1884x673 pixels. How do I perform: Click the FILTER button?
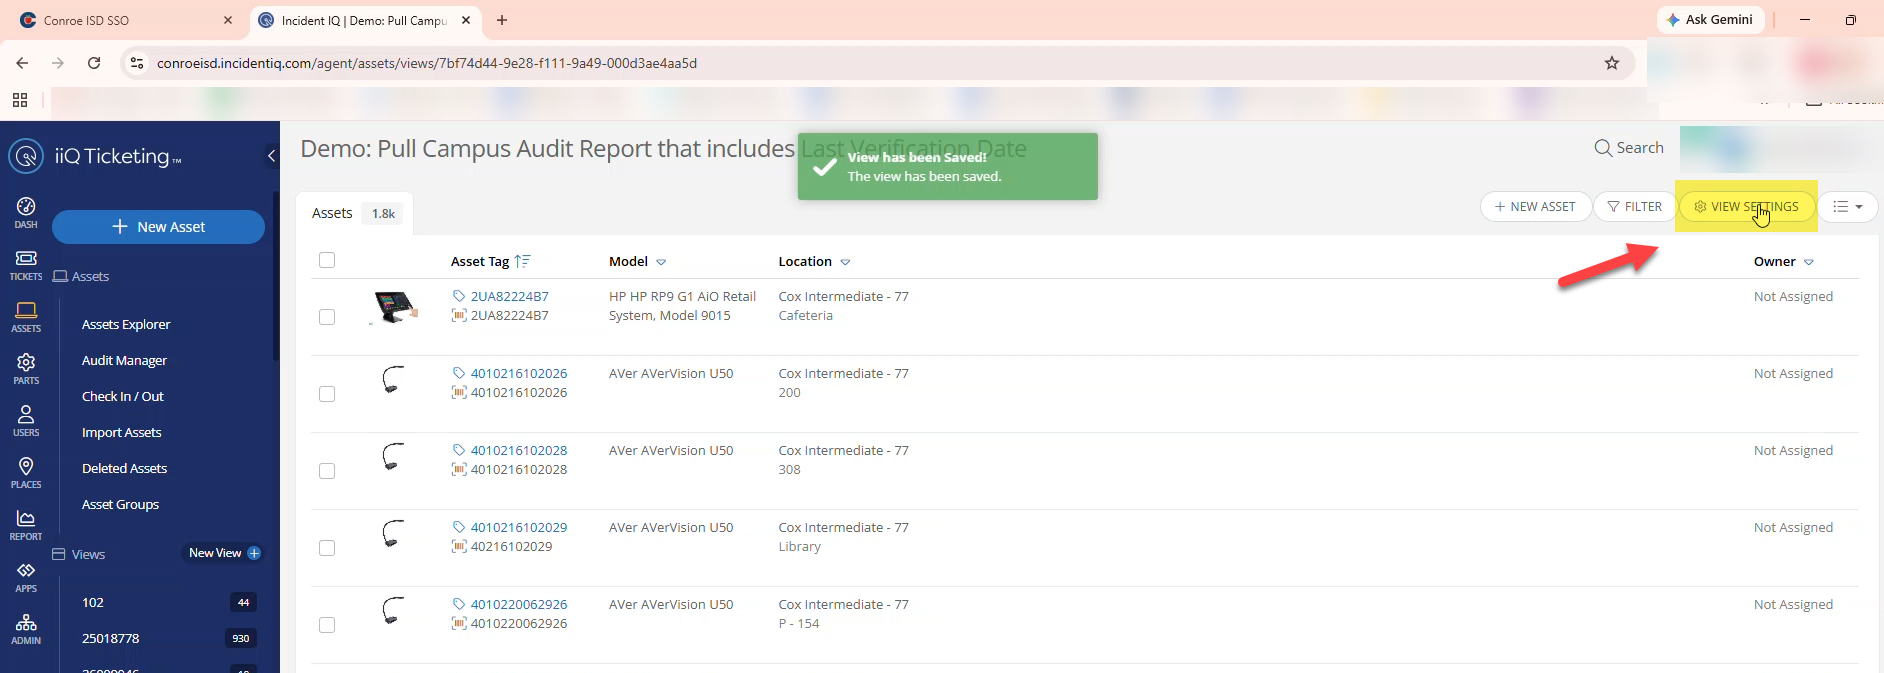[1634, 207]
